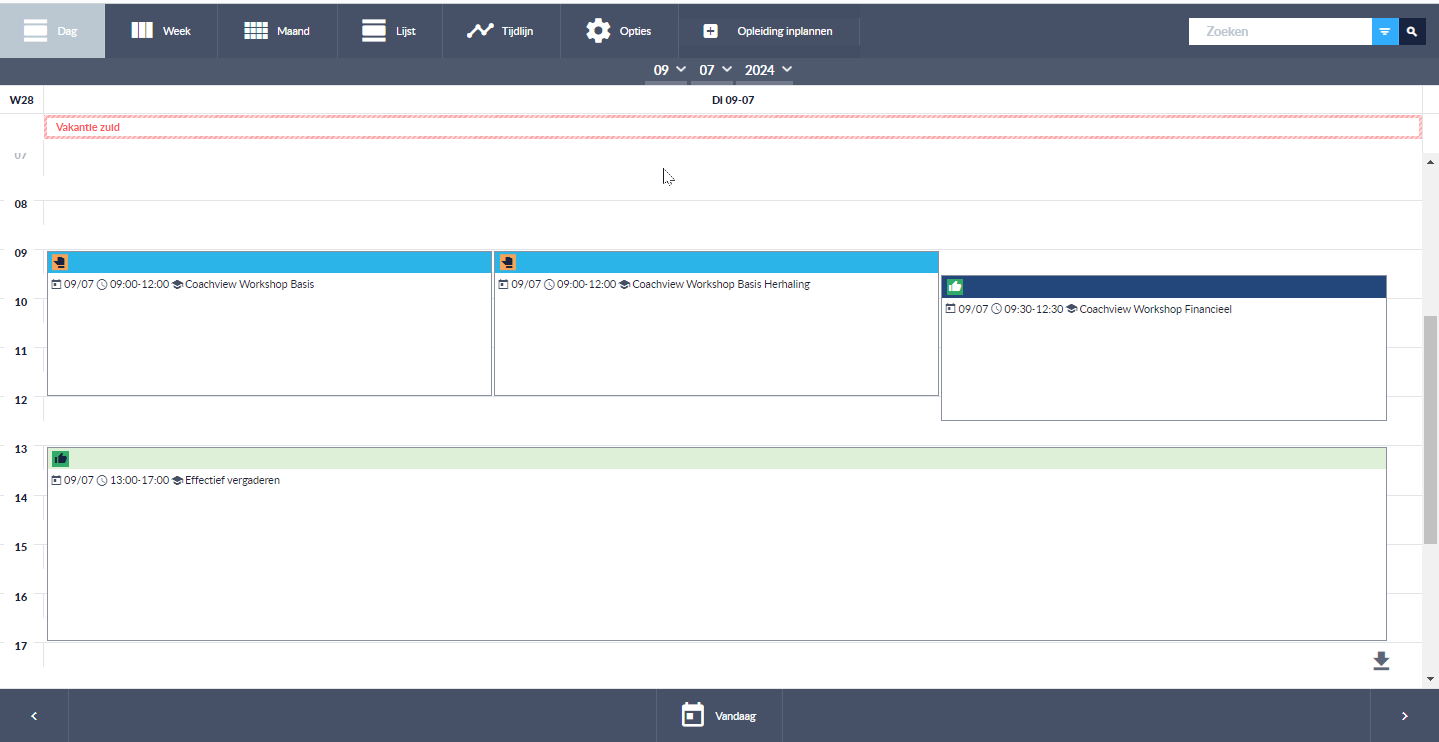
Task: Click scrollbar down arrow
Action: (x=1430, y=679)
